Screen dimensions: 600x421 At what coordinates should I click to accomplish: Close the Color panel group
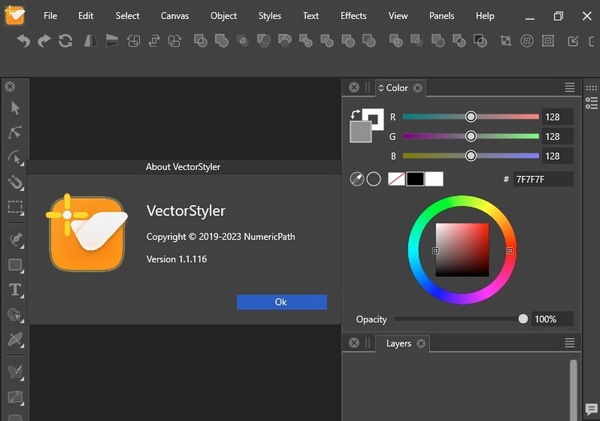[354, 88]
